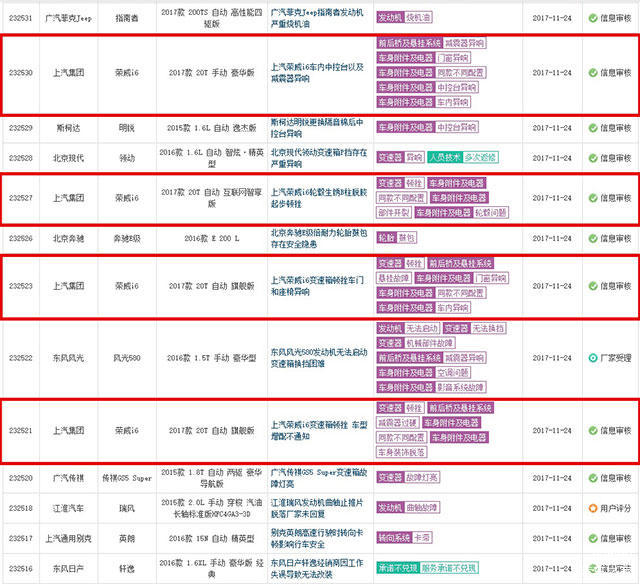Click the green check icon in row 232531
This screenshot has height=584, width=640.
[593, 18]
